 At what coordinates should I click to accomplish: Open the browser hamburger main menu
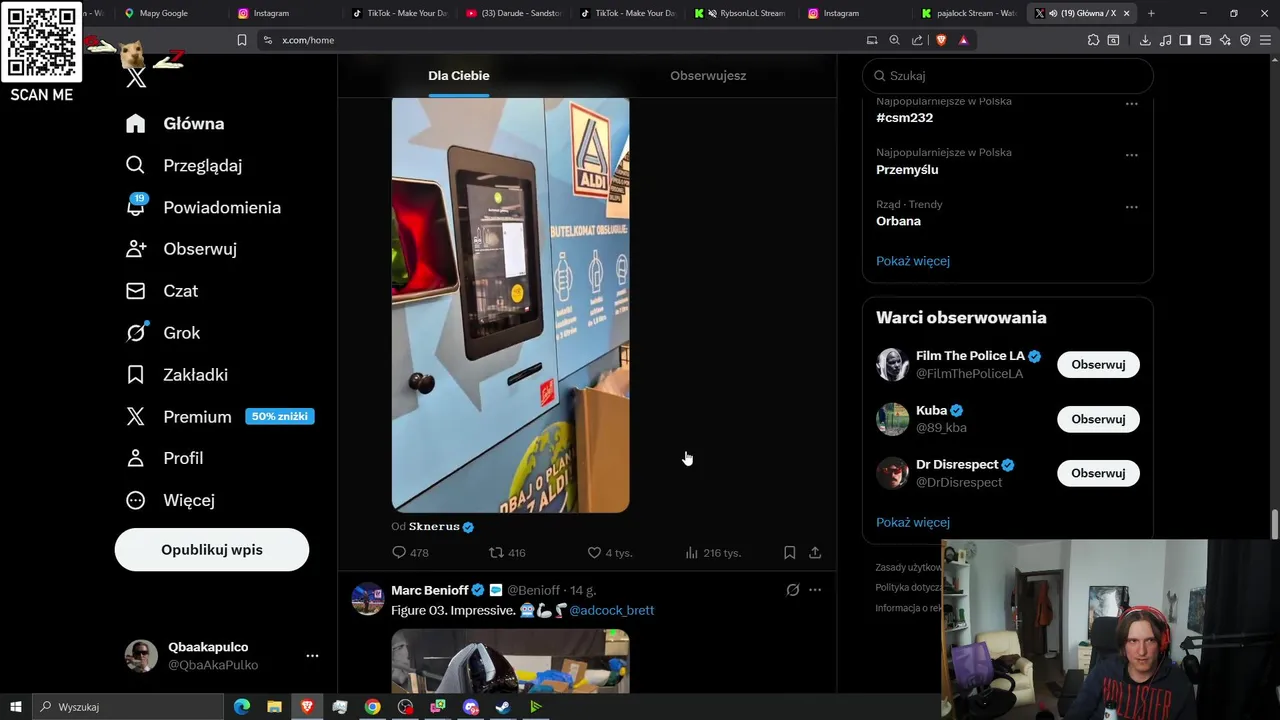(1265, 40)
